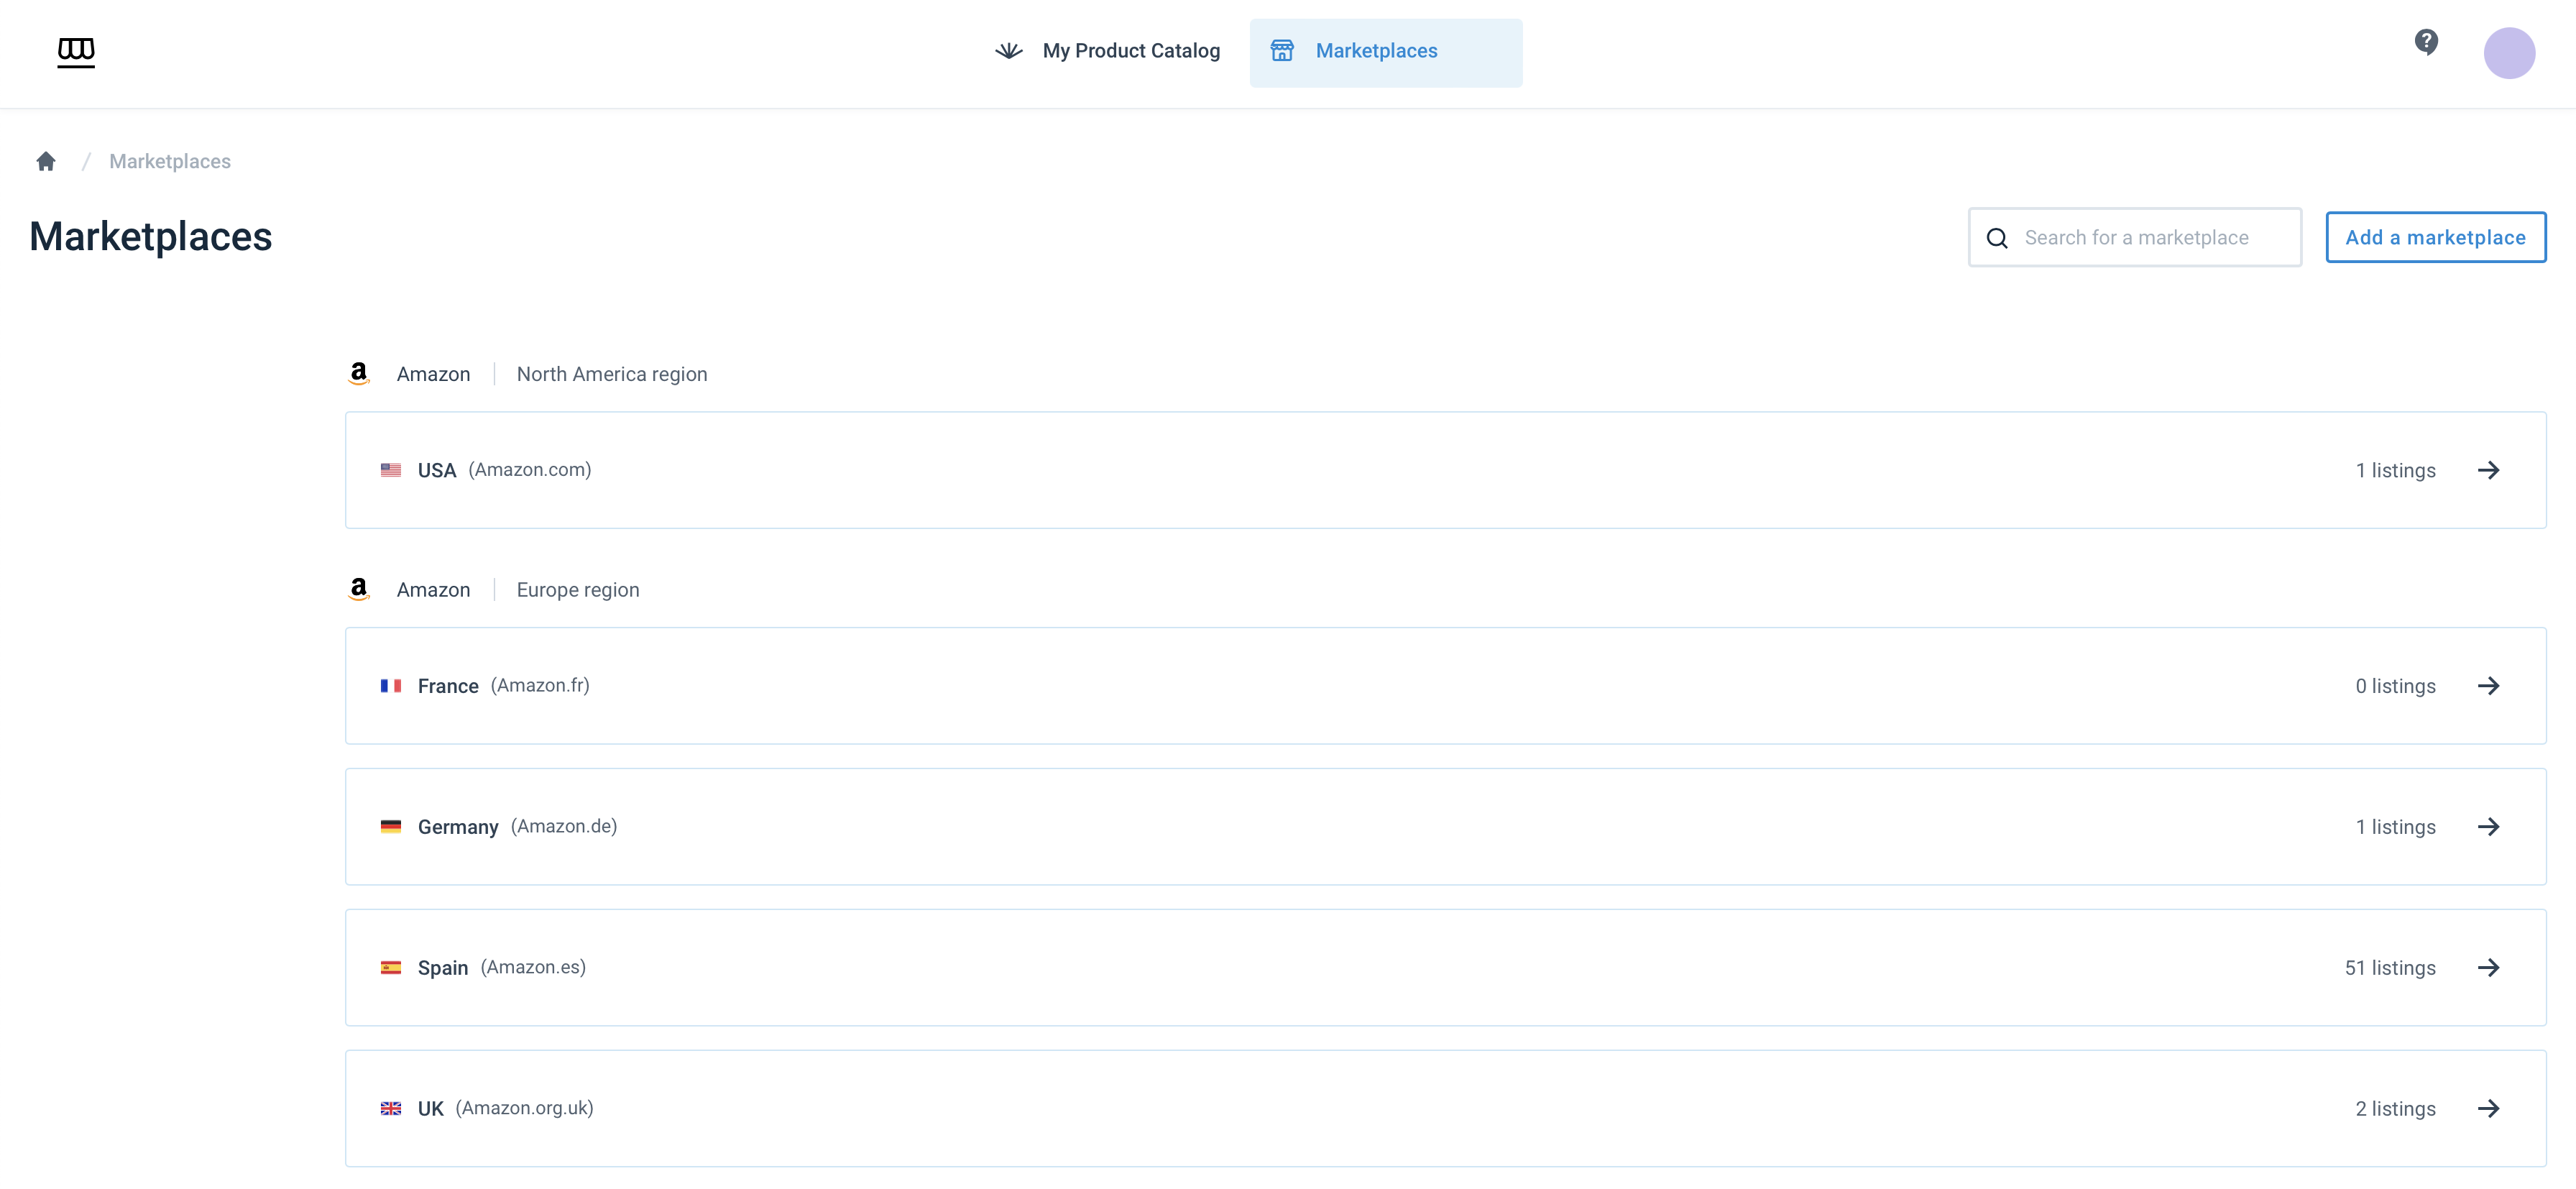Focus the Search for a marketplace field
This screenshot has width=2576, height=1189.
point(2135,238)
